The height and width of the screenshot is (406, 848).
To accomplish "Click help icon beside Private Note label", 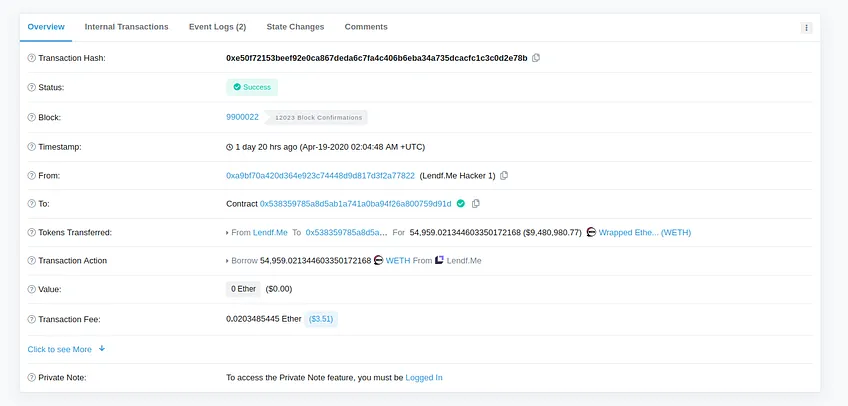I will pos(31,378).
